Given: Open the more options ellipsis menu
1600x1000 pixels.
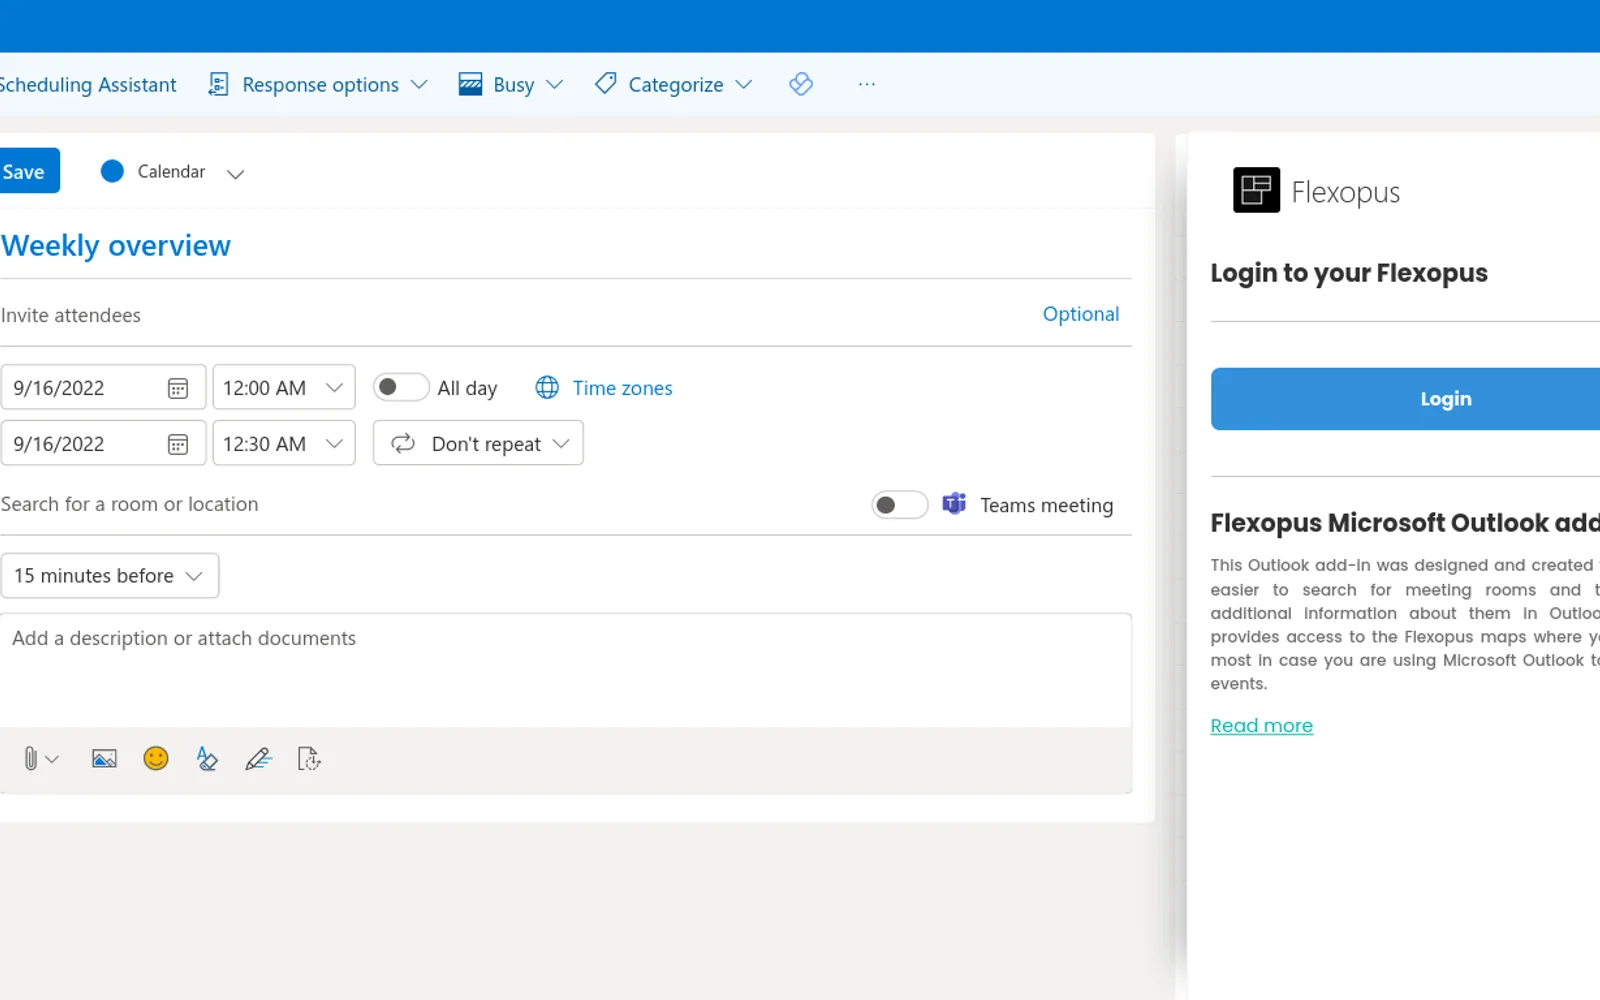Looking at the screenshot, I should coord(867,84).
